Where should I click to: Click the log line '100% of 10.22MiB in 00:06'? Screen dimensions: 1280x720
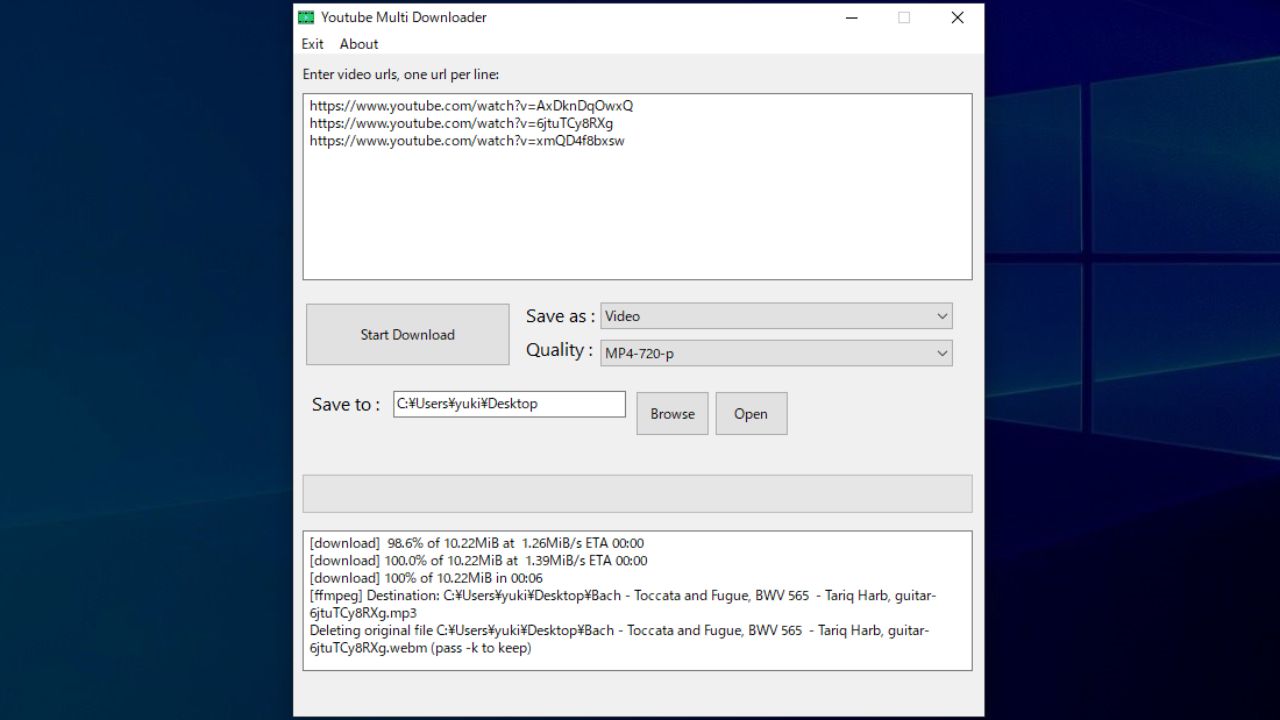tap(426, 578)
